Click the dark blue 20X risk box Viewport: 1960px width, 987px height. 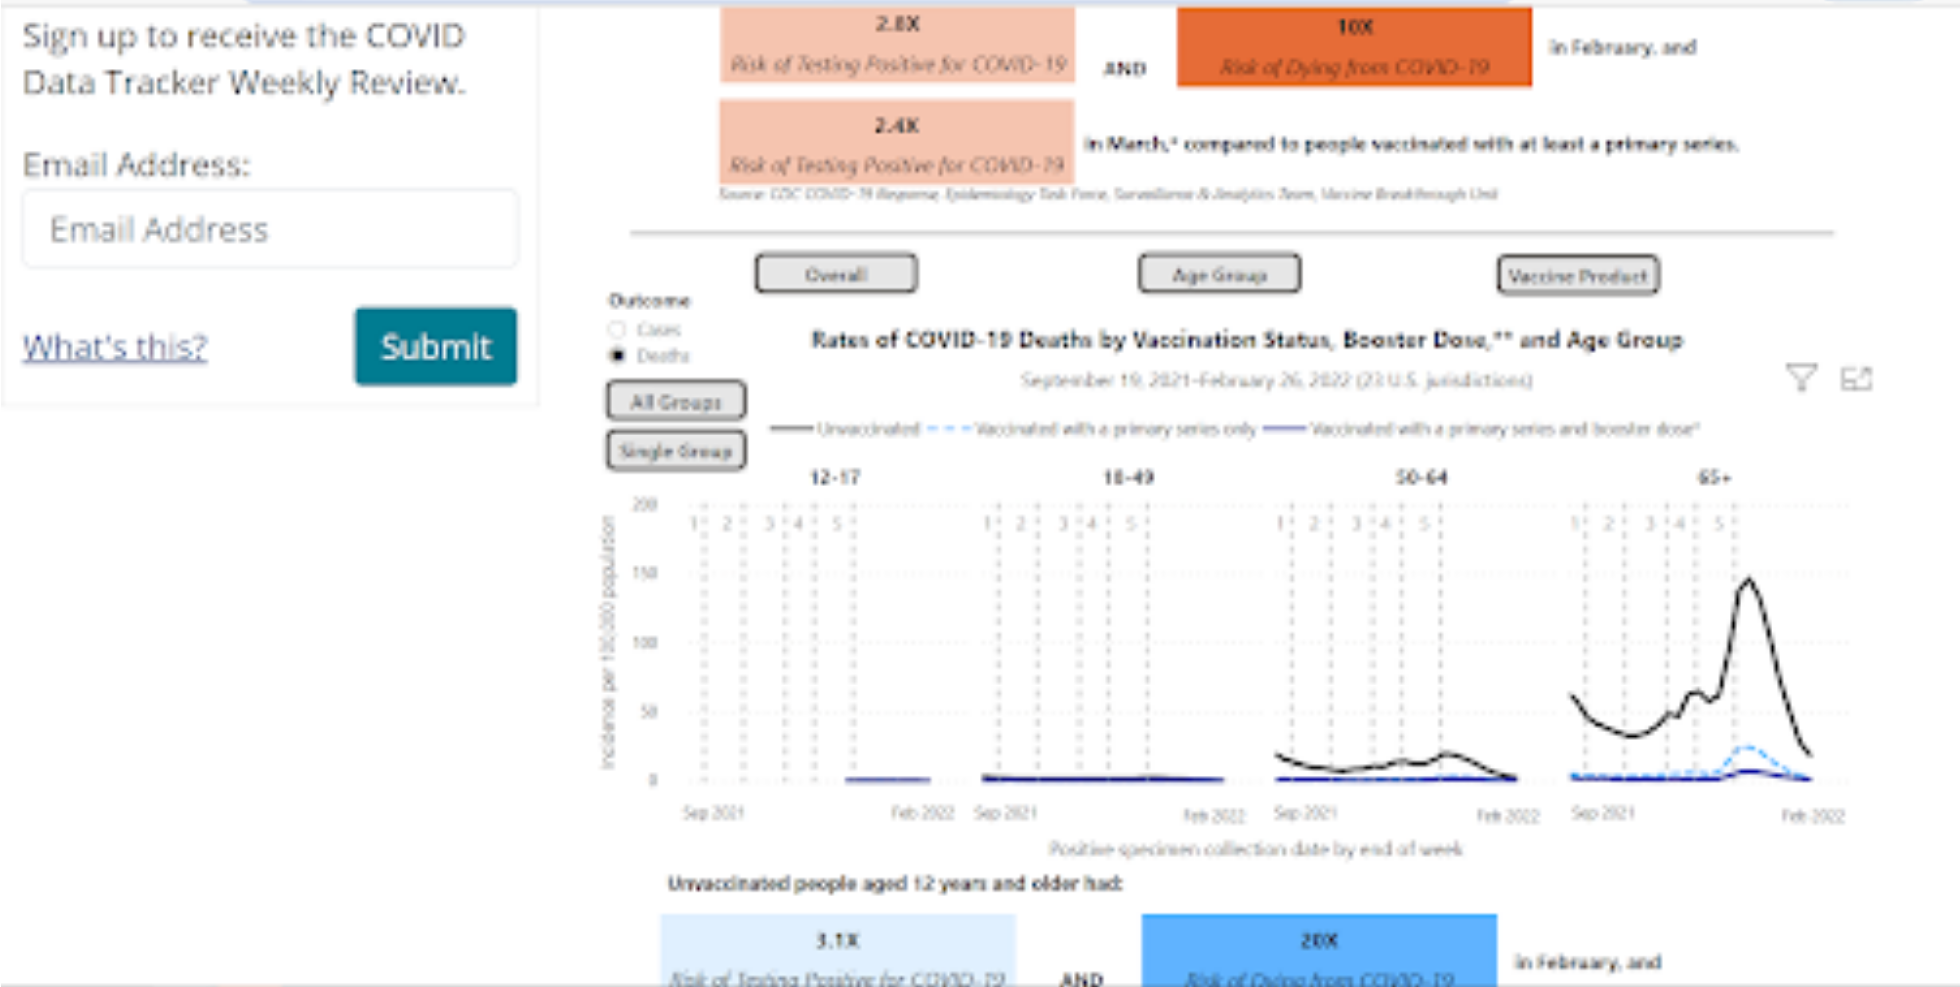tap(1319, 950)
